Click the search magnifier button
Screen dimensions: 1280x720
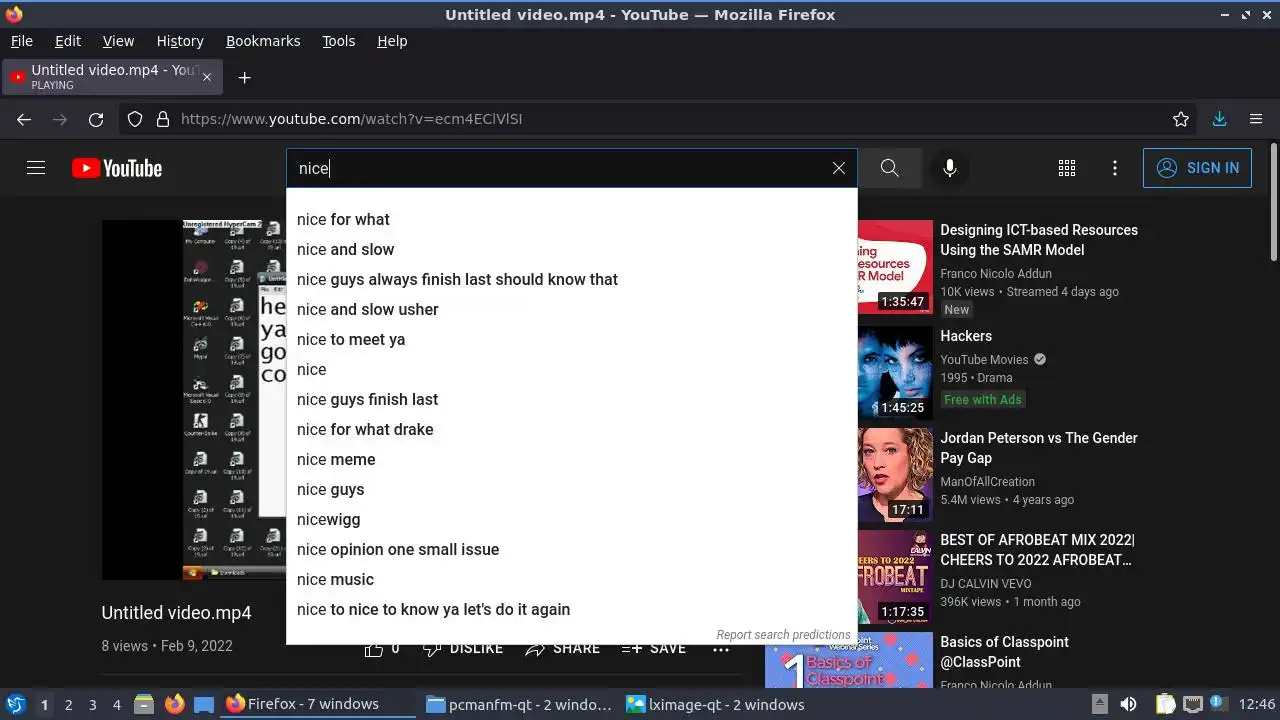pyautogui.click(x=890, y=168)
